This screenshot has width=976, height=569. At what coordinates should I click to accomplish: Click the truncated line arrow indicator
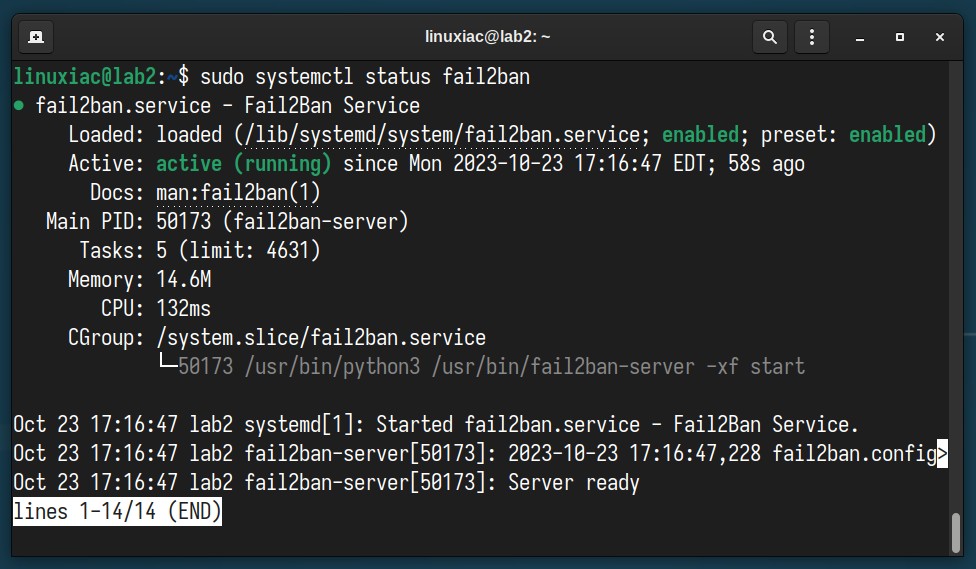click(x=942, y=453)
